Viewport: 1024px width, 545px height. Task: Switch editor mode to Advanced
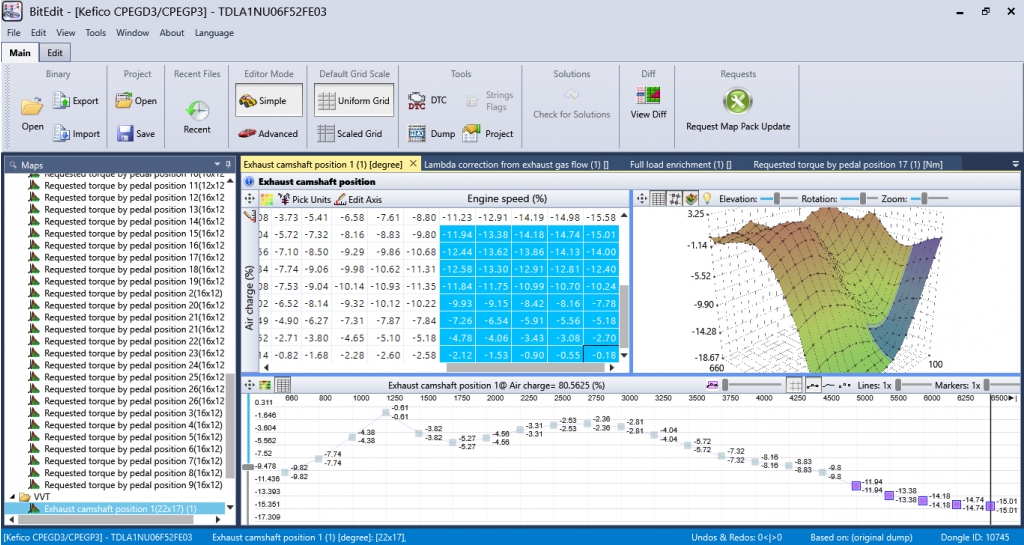click(267, 134)
